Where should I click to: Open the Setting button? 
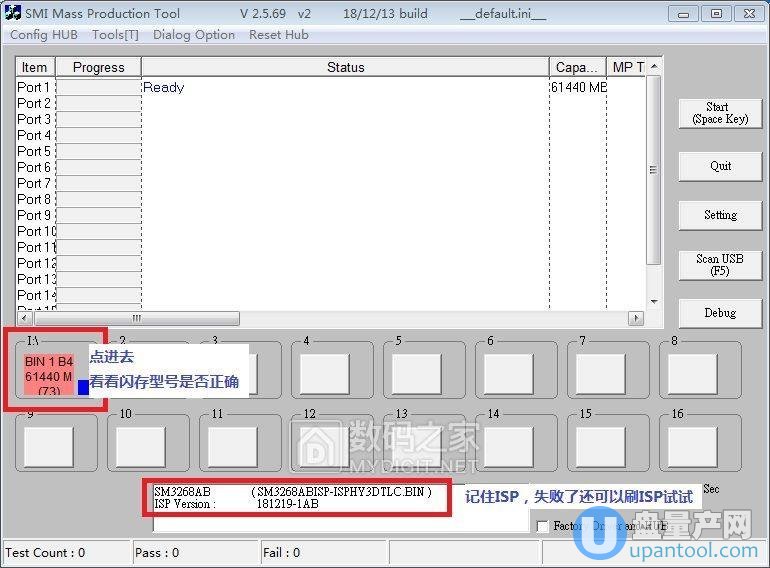coord(719,215)
